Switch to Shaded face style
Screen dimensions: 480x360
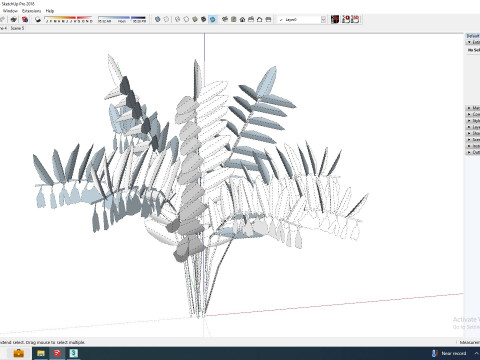pos(195,19)
